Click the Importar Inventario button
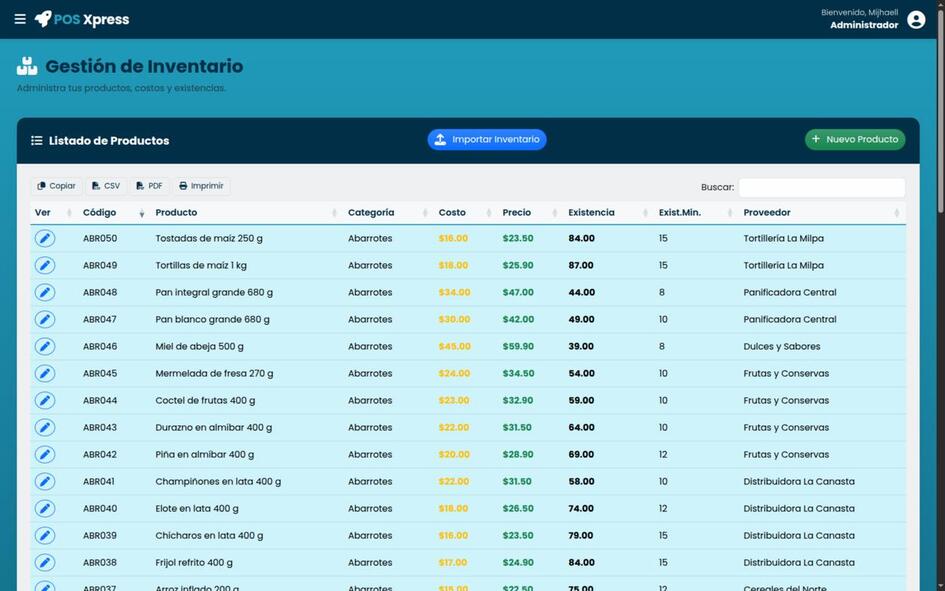Screen dimensions: 945x591 [487, 140]
